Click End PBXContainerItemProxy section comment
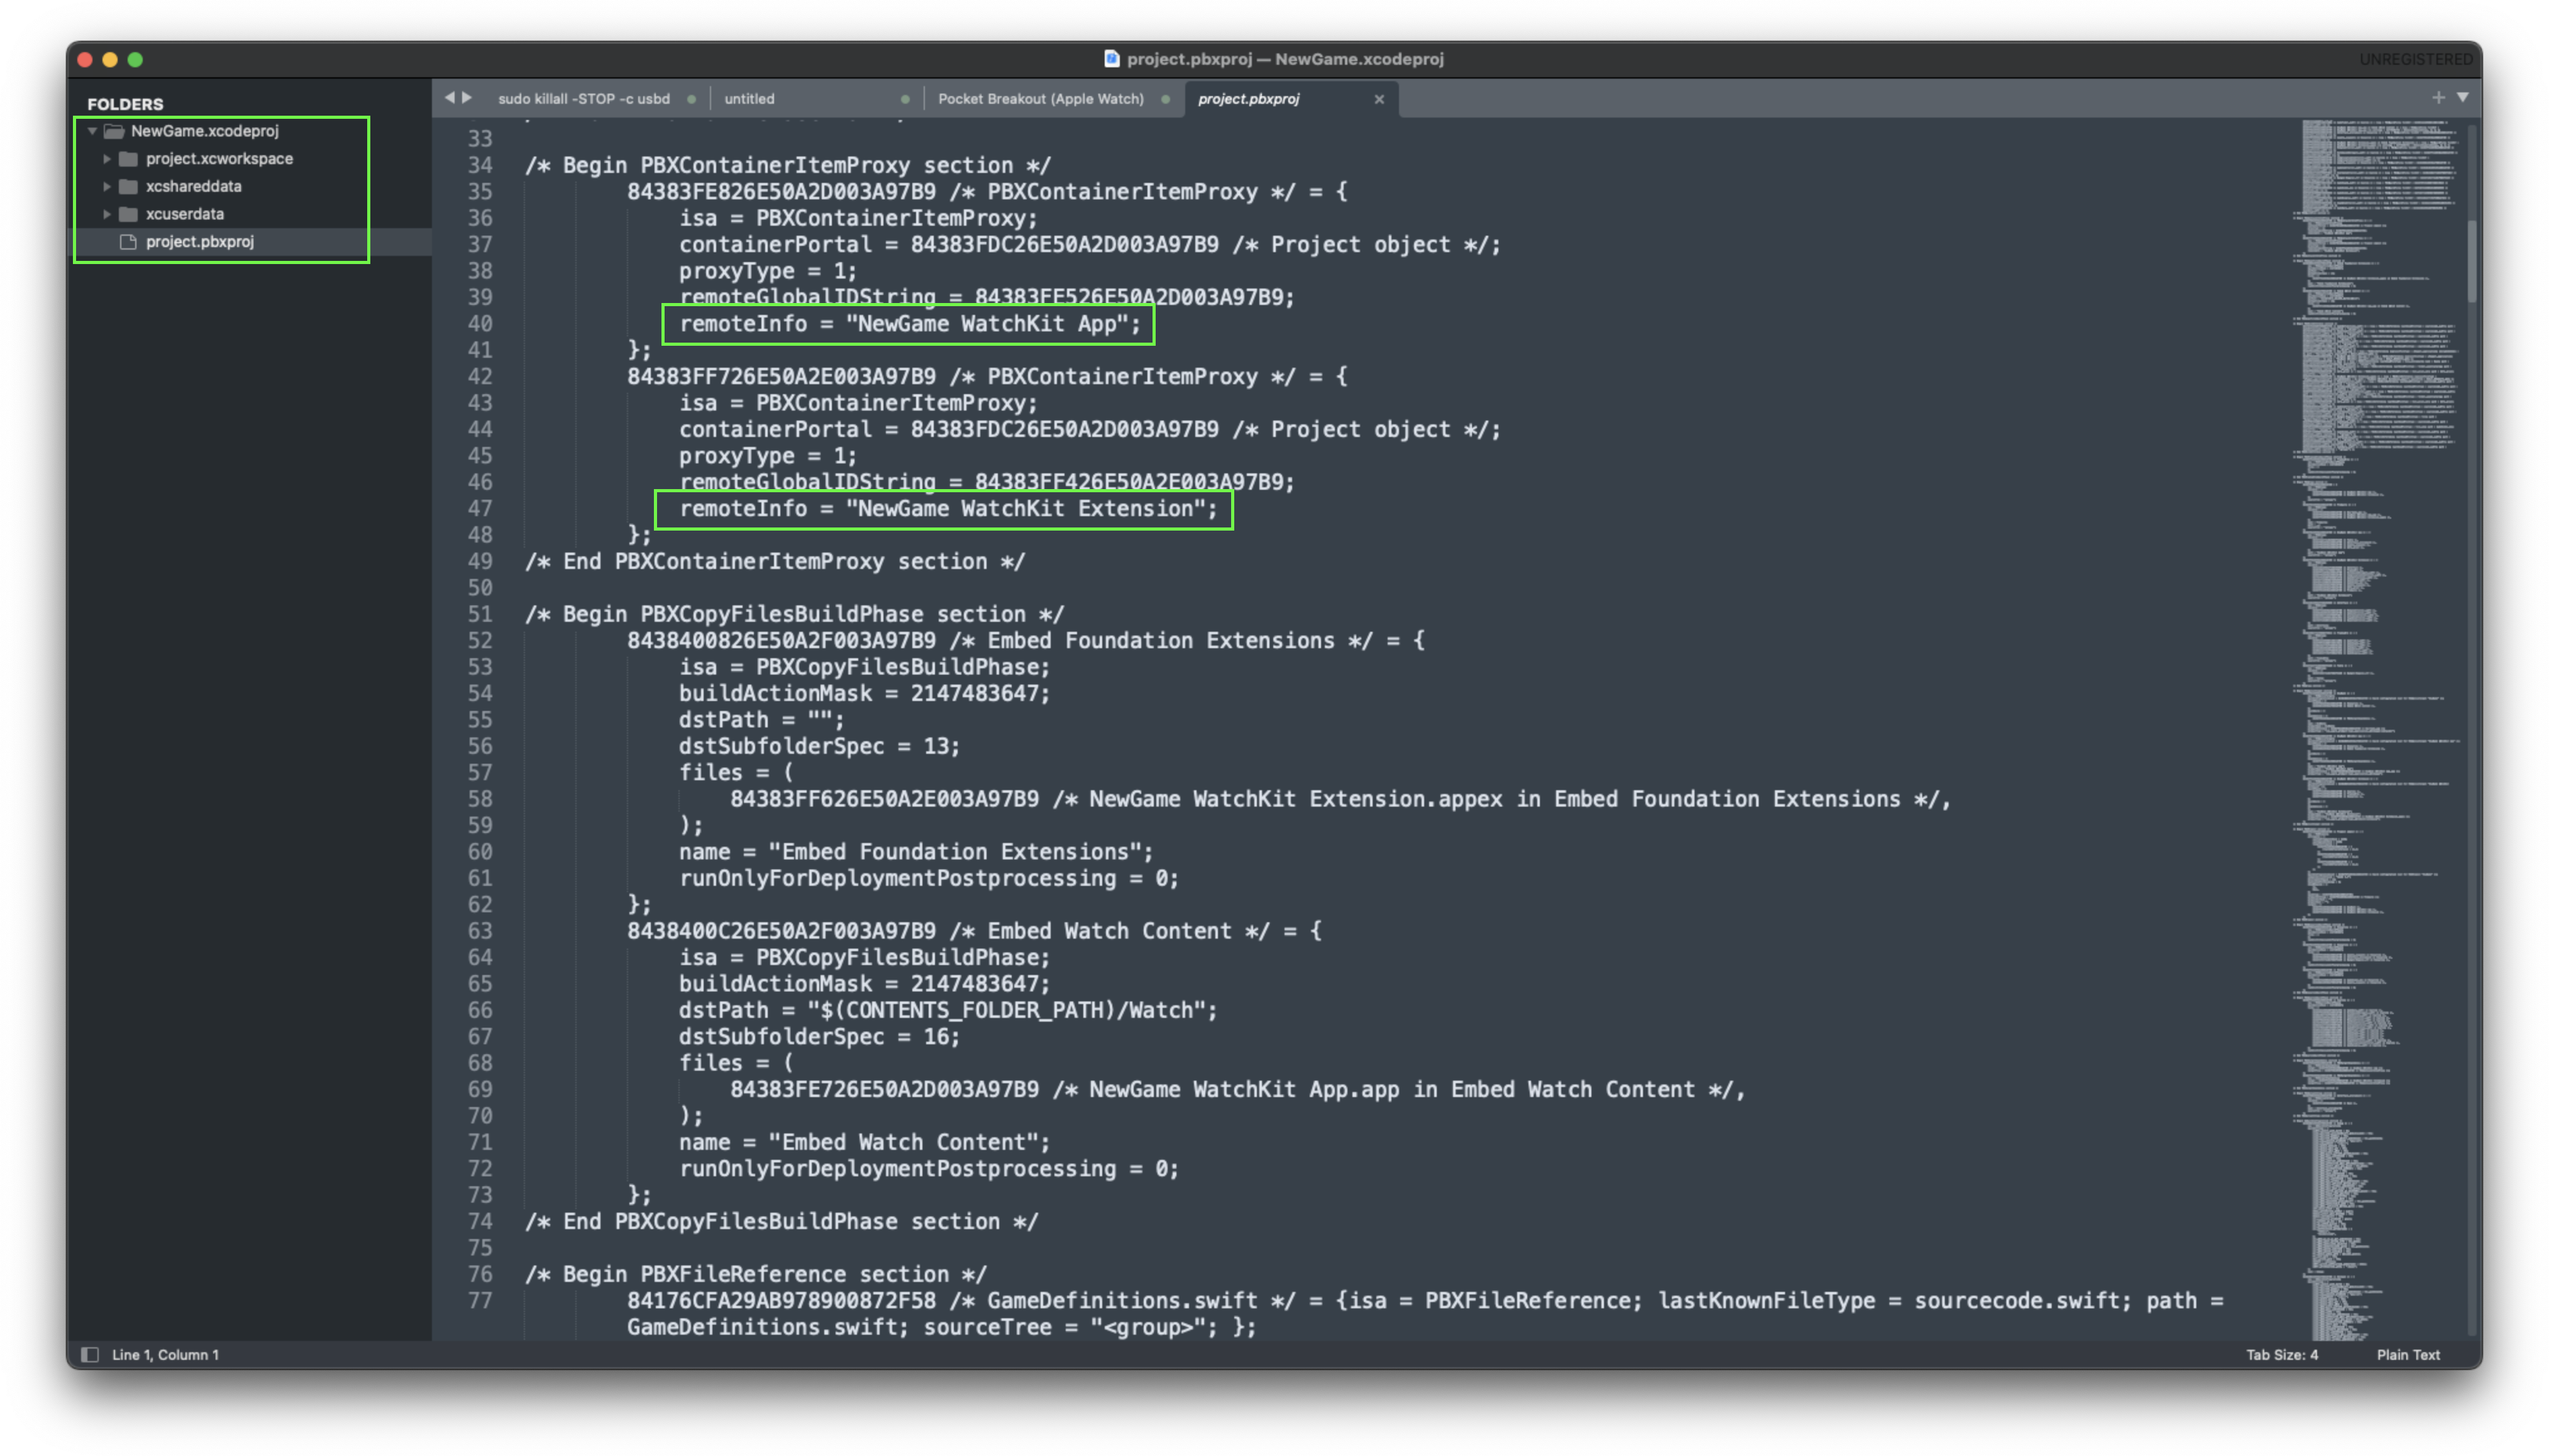Viewport: 2549px width, 1456px height. (x=775, y=561)
